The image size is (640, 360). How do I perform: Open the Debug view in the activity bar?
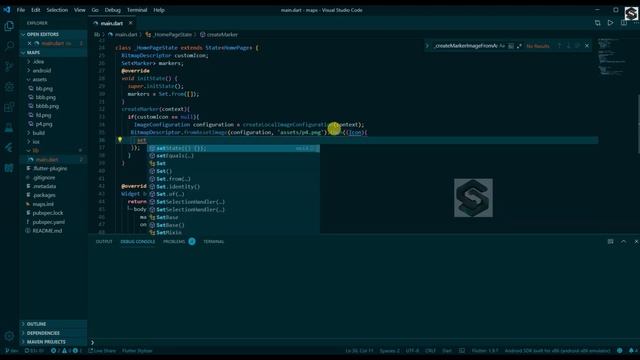[9, 87]
